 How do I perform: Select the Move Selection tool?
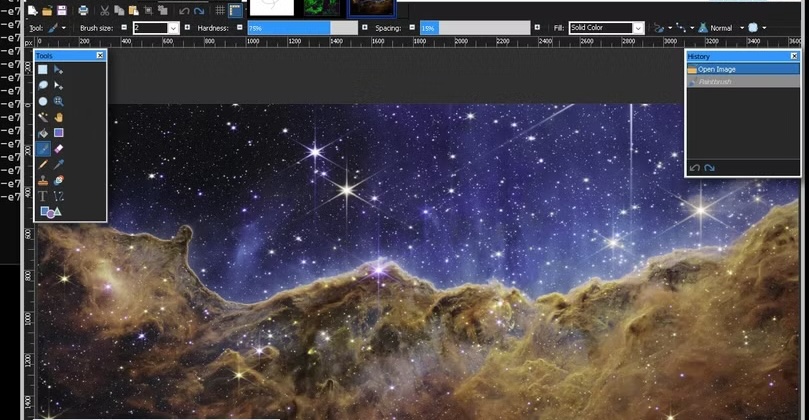click(x=58, y=86)
